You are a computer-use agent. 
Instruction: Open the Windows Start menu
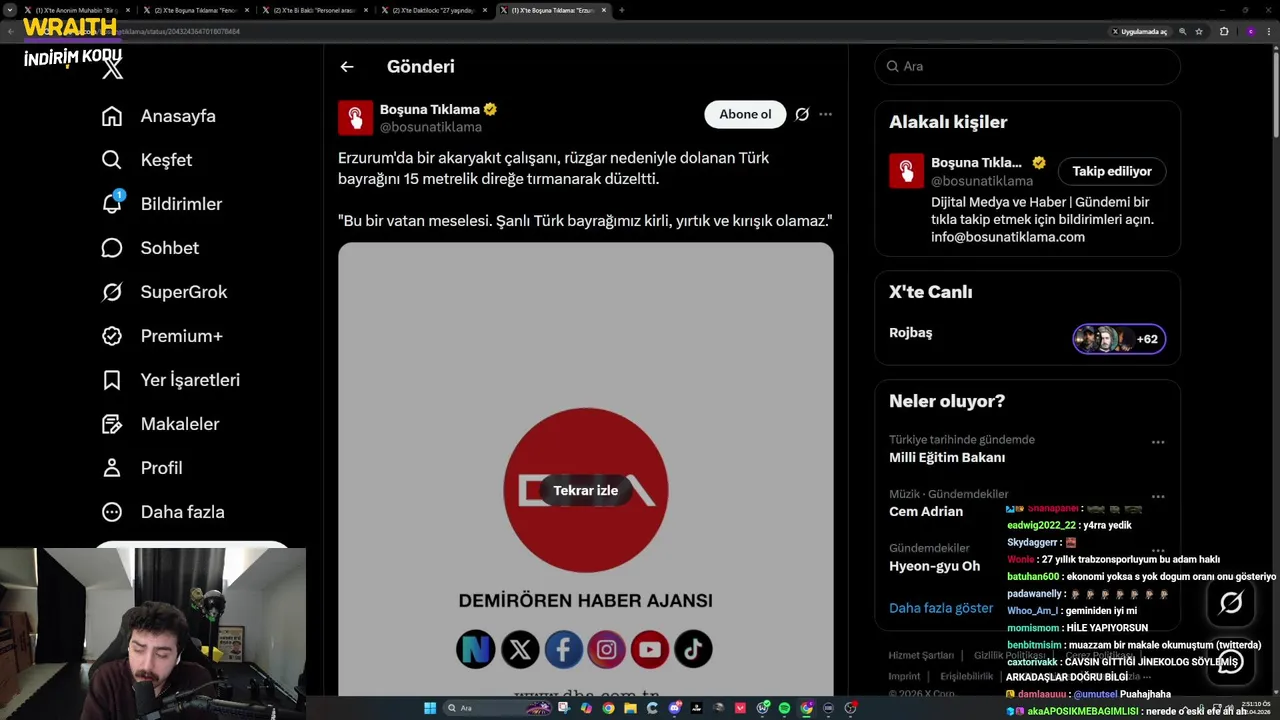click(430, 708)
